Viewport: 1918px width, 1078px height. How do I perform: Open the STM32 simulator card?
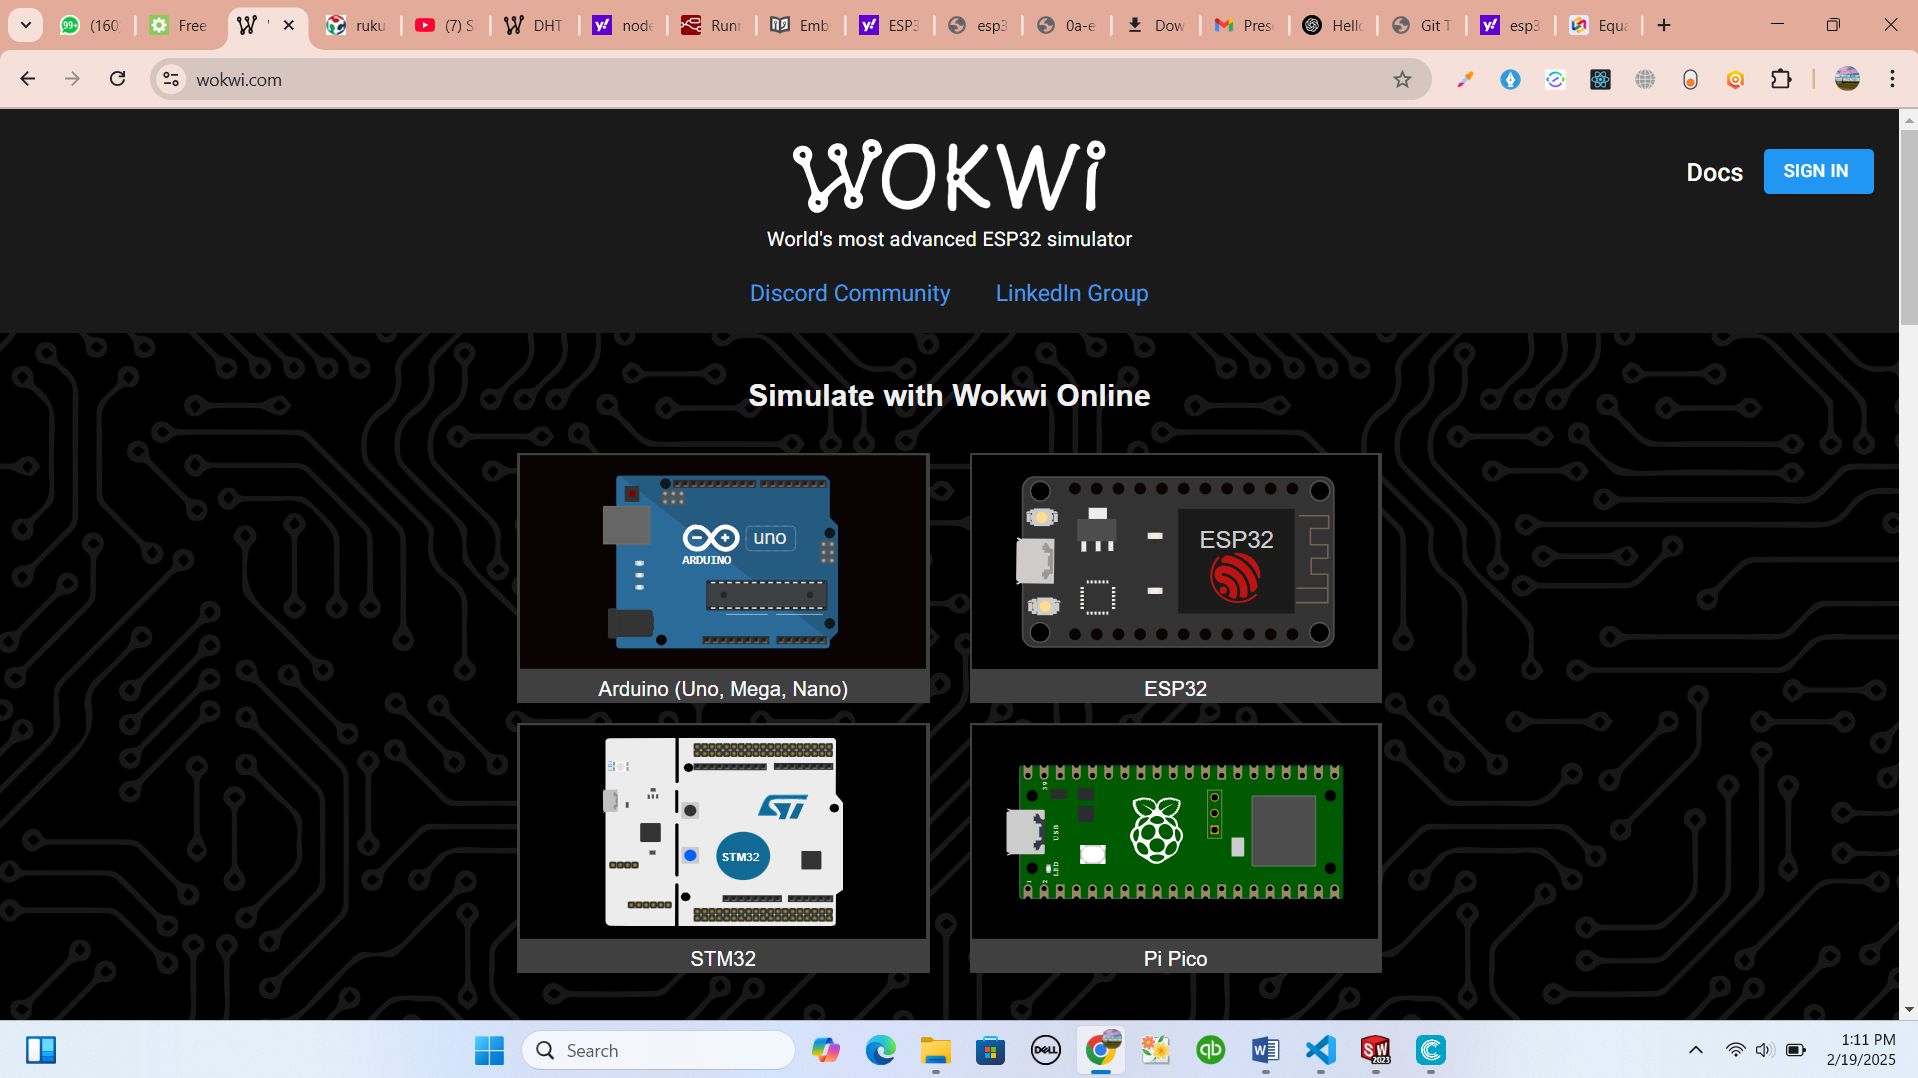[x=723, y=848]
